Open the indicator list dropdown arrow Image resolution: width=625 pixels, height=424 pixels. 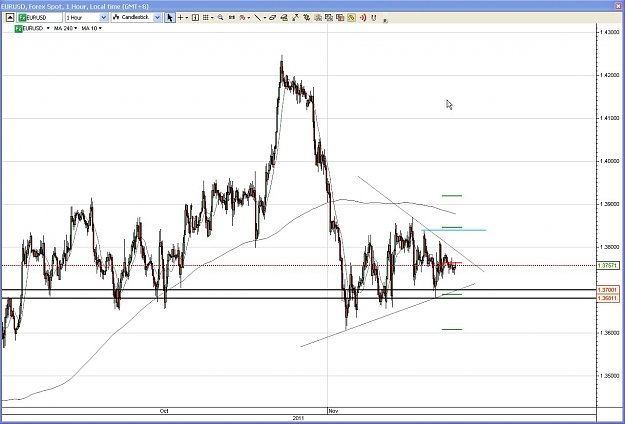[249, 18]
